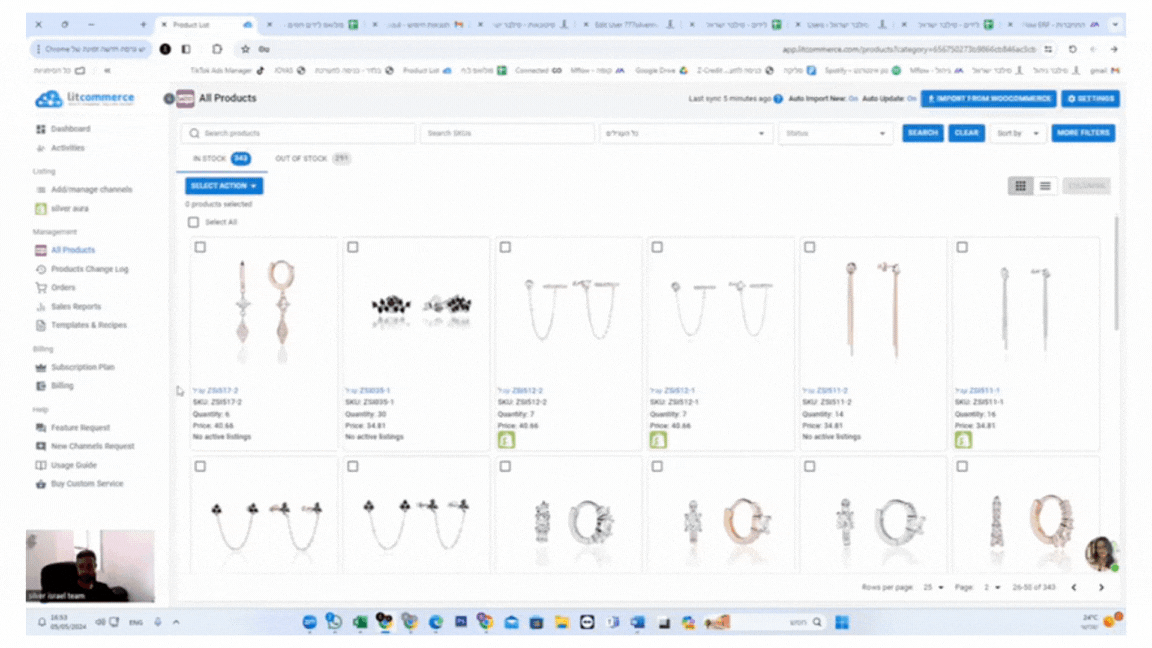Click Import from WooCommerce button
The width and height of the screenshot is (1152, 648).
click(x=988, y=99)
